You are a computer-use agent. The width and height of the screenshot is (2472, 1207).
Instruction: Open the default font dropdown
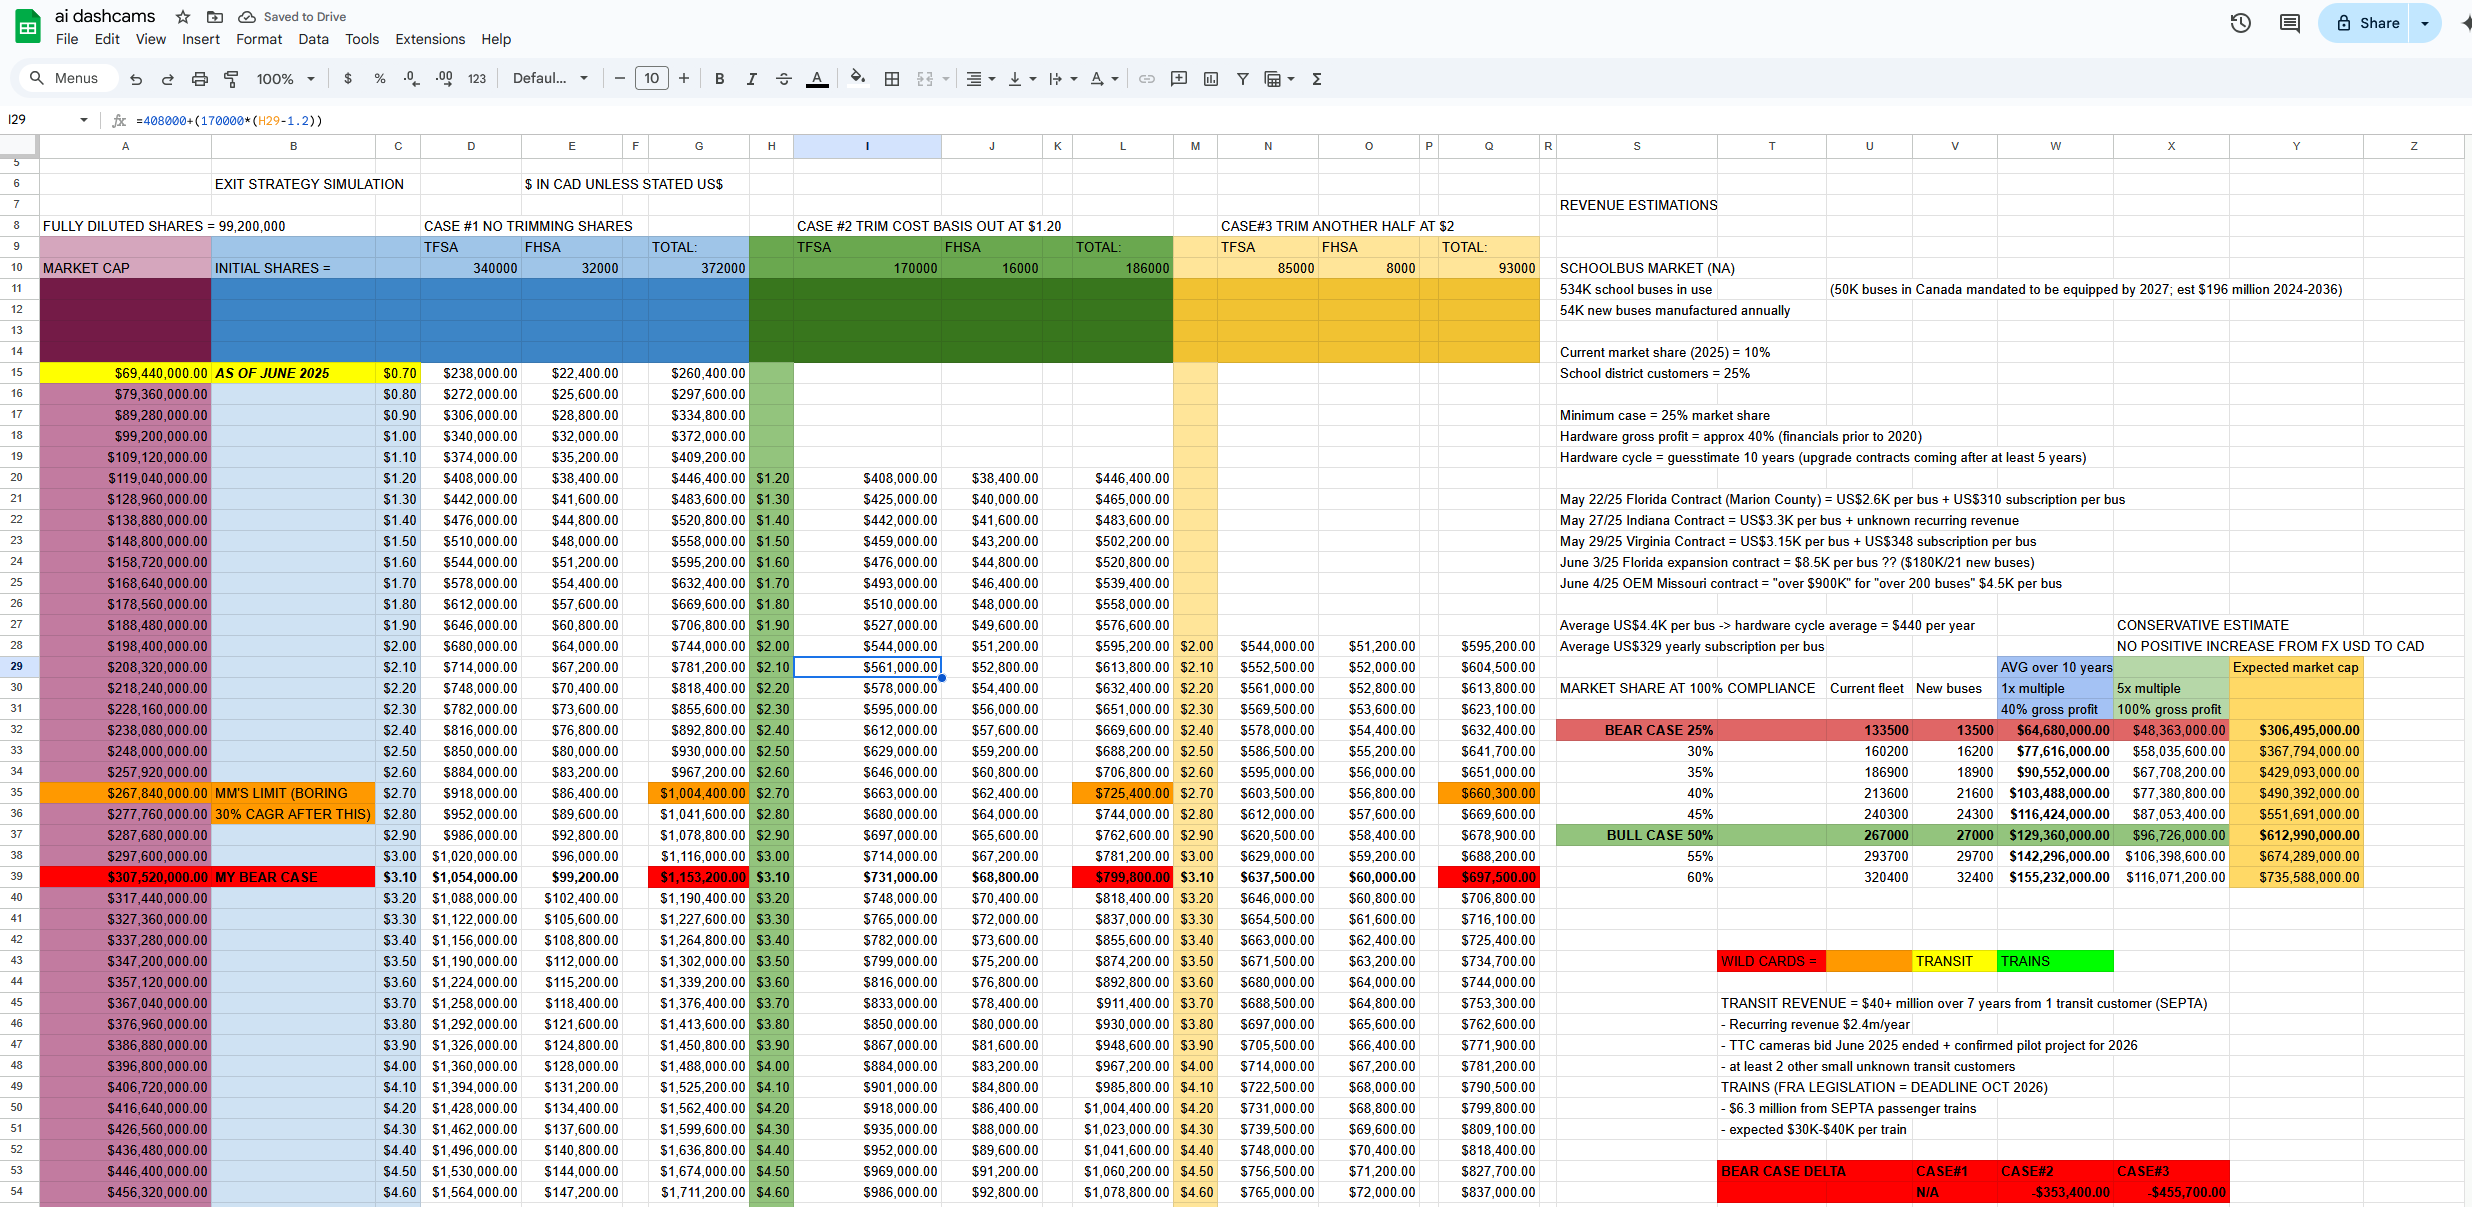click(x=550, y=79)
